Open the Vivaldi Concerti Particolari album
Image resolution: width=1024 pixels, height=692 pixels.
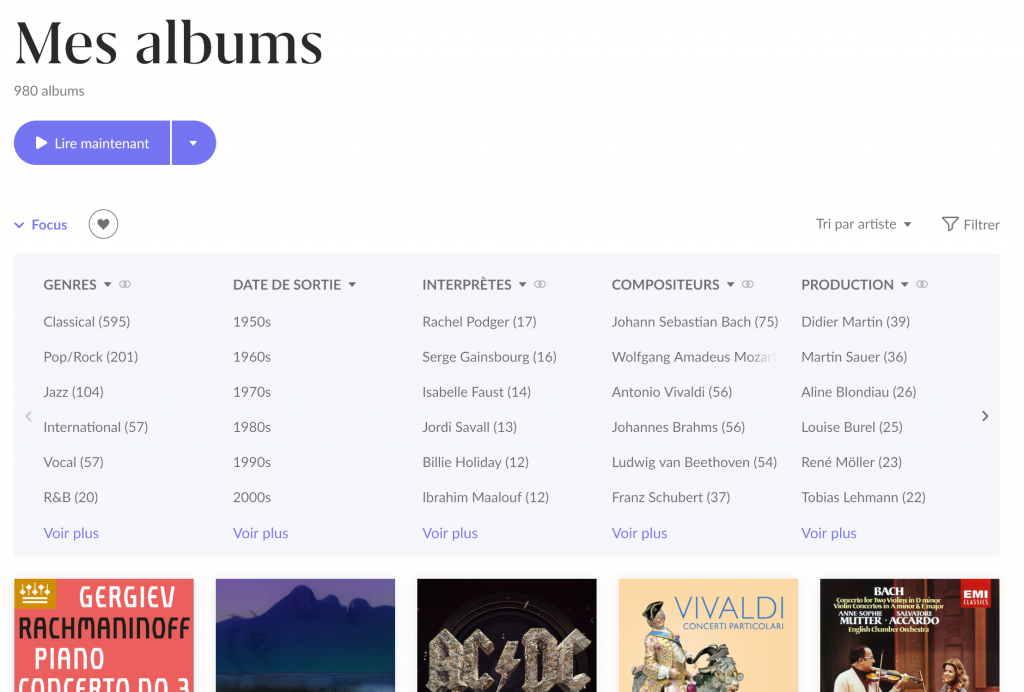point(708,636)
